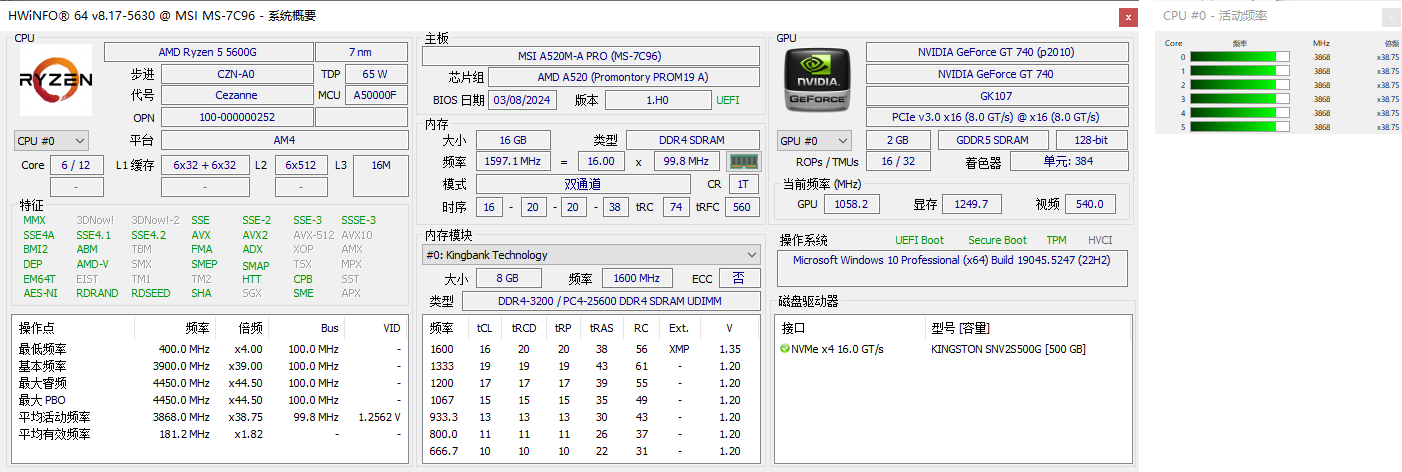Click the tCL column header
Image resolution: width=1402 pixels, height=472 pixels.
484,328
